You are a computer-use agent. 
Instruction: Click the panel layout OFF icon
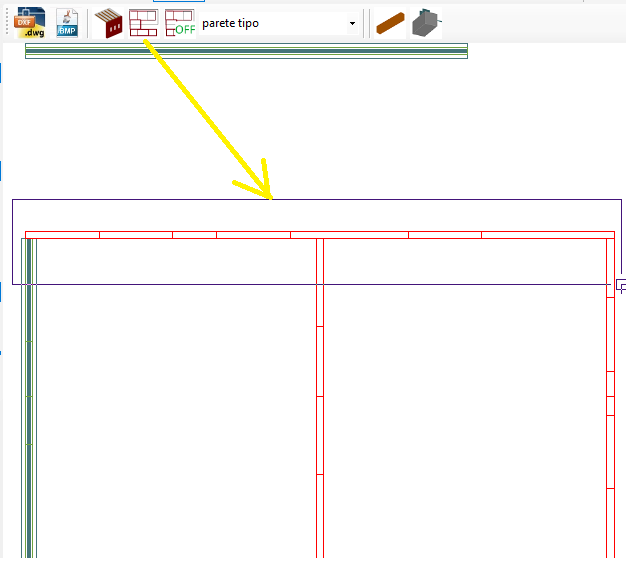tap(180, 22)
